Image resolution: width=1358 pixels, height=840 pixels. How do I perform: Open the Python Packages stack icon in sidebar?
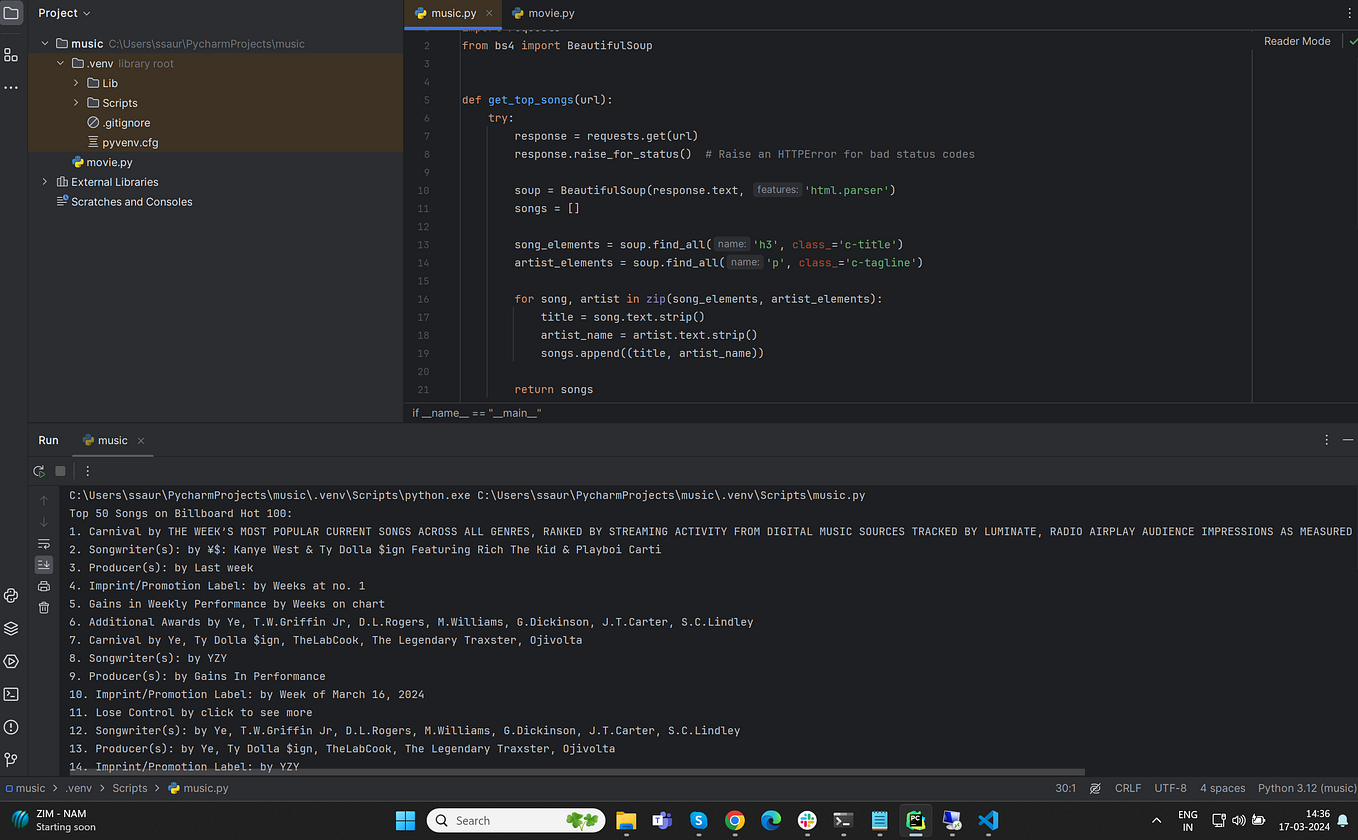[x=11, y=628]
